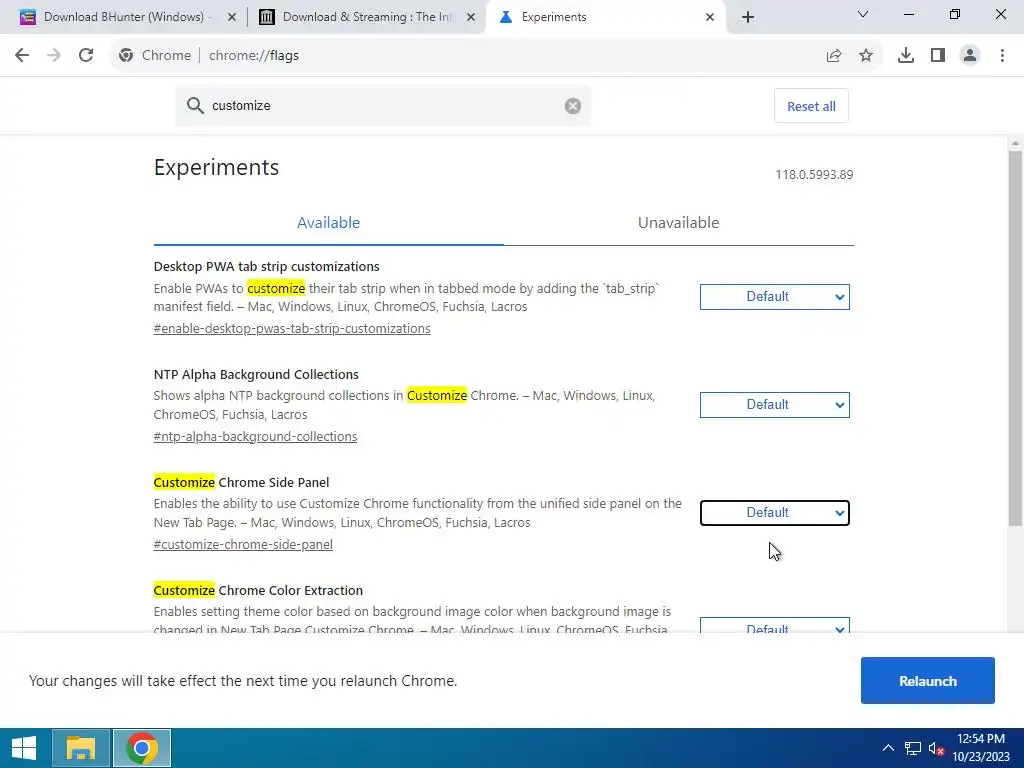Open Customize Chrome Color Extraction dropdown
This screenshot has width=1024, height=768.
point(775,625)
